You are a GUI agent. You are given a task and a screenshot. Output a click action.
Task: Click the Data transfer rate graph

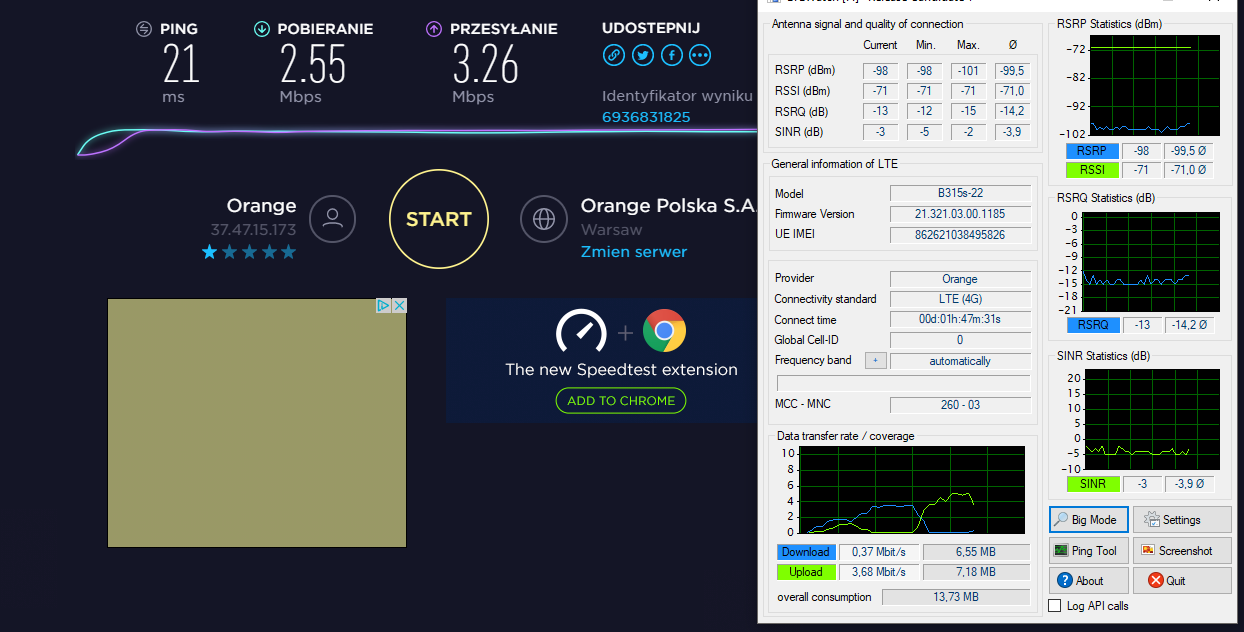[912, 490]
